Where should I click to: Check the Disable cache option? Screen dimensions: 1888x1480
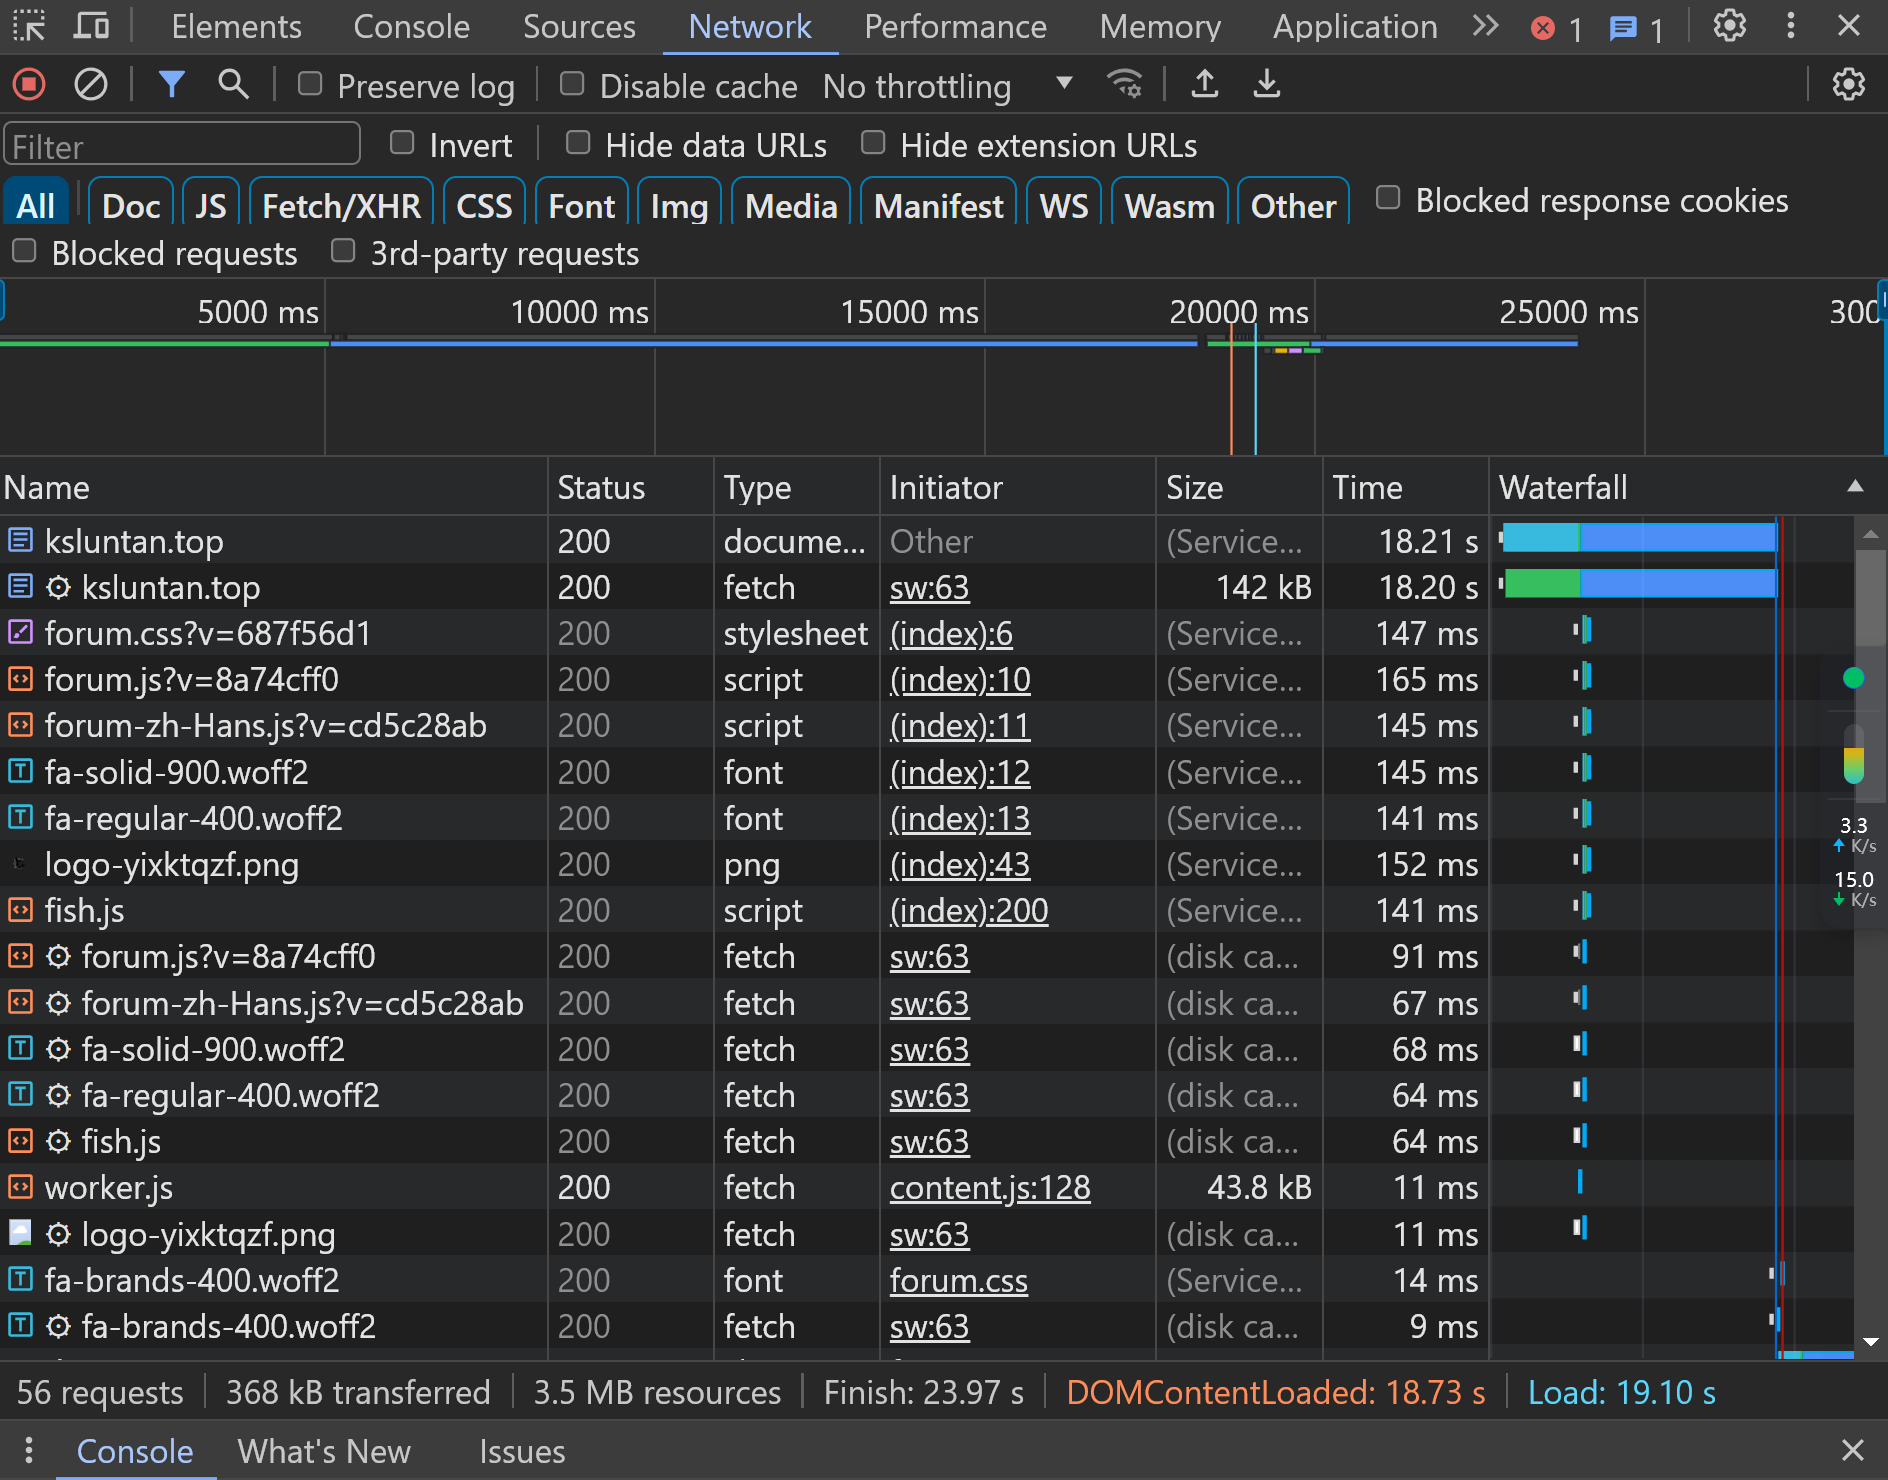[572, 85]
